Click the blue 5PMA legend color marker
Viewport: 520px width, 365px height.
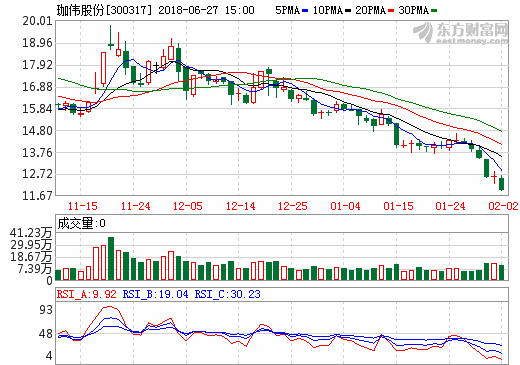305,11
